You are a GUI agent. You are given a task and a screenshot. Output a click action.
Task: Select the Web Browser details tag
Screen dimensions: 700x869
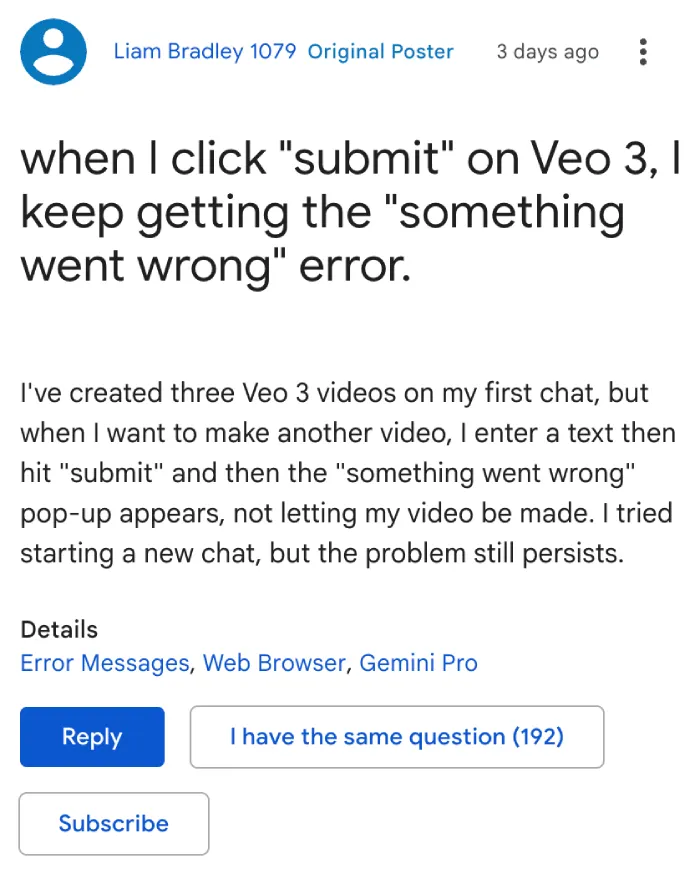(274, 663)
